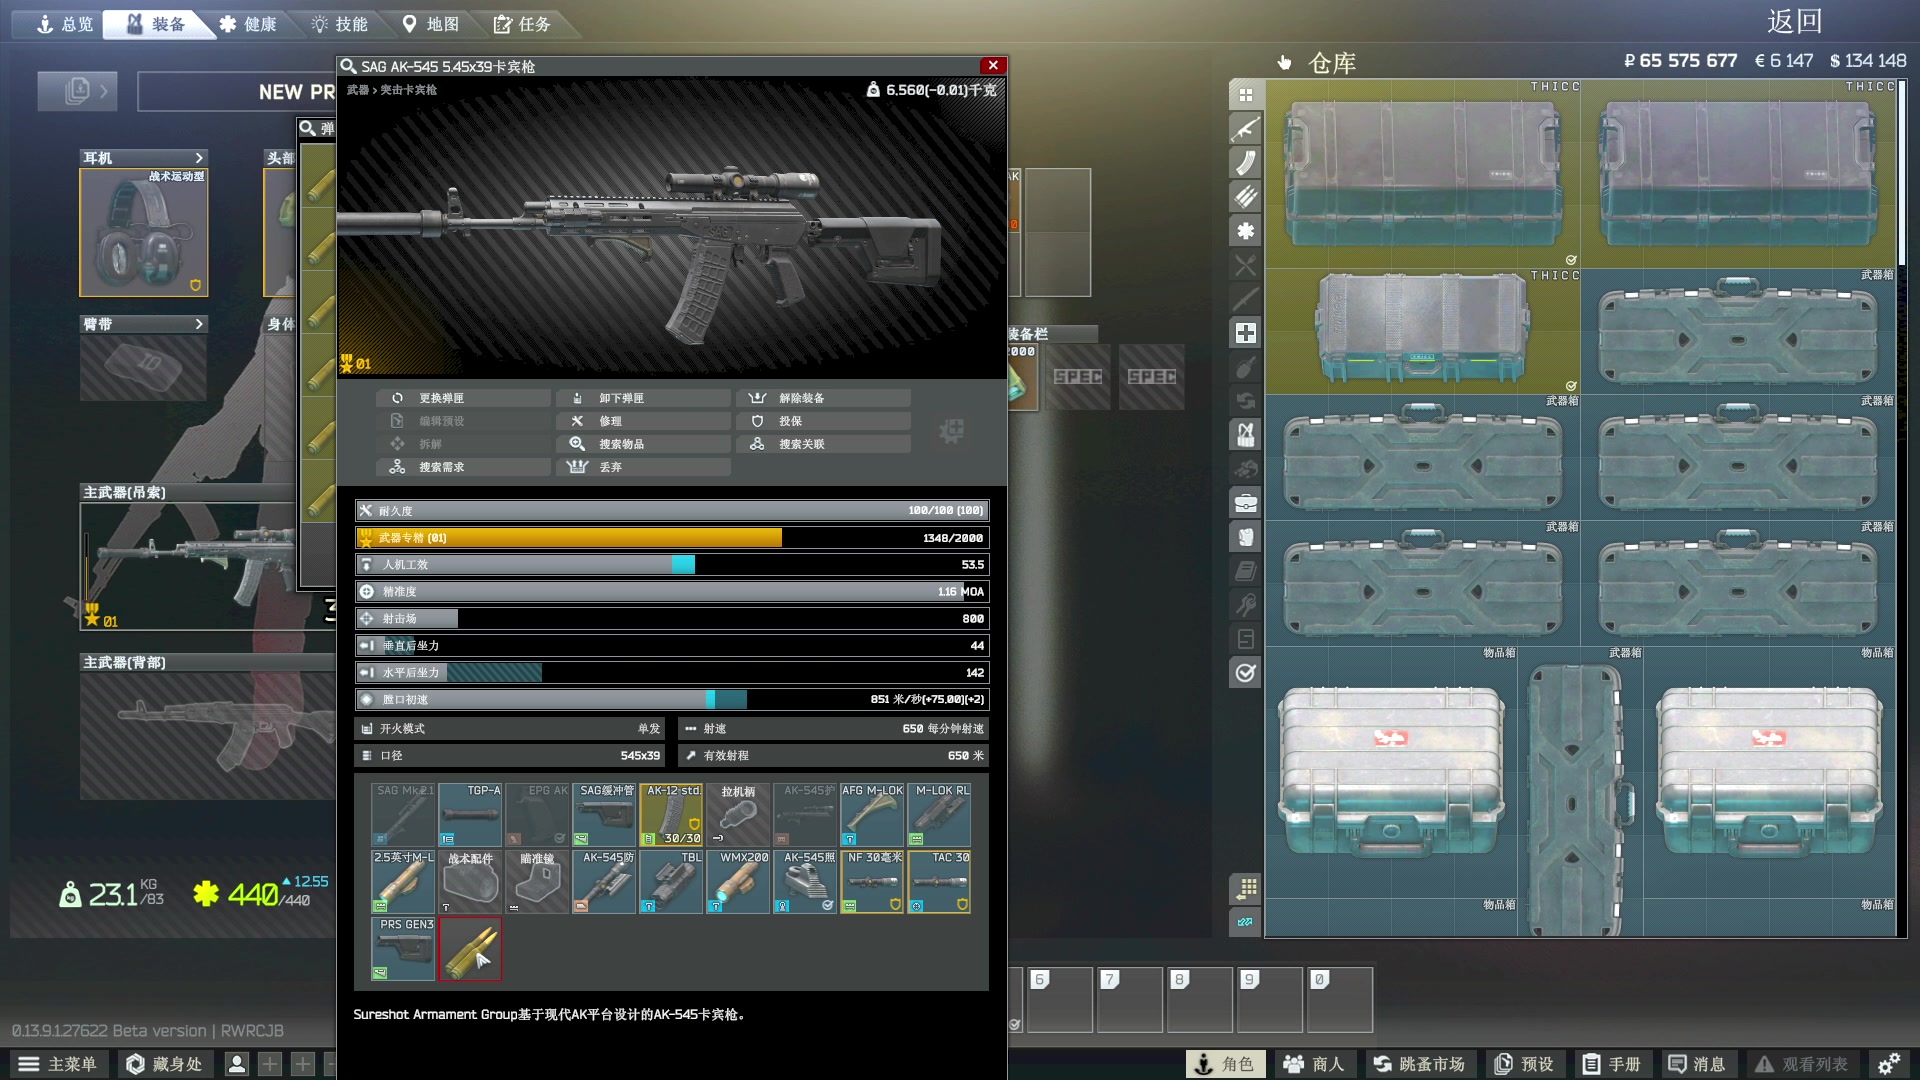Select the WMX200 flashlight mod slot
Image resolution: width=1920 pixels, height=1080 pixels.
click(x=738, y=881)
